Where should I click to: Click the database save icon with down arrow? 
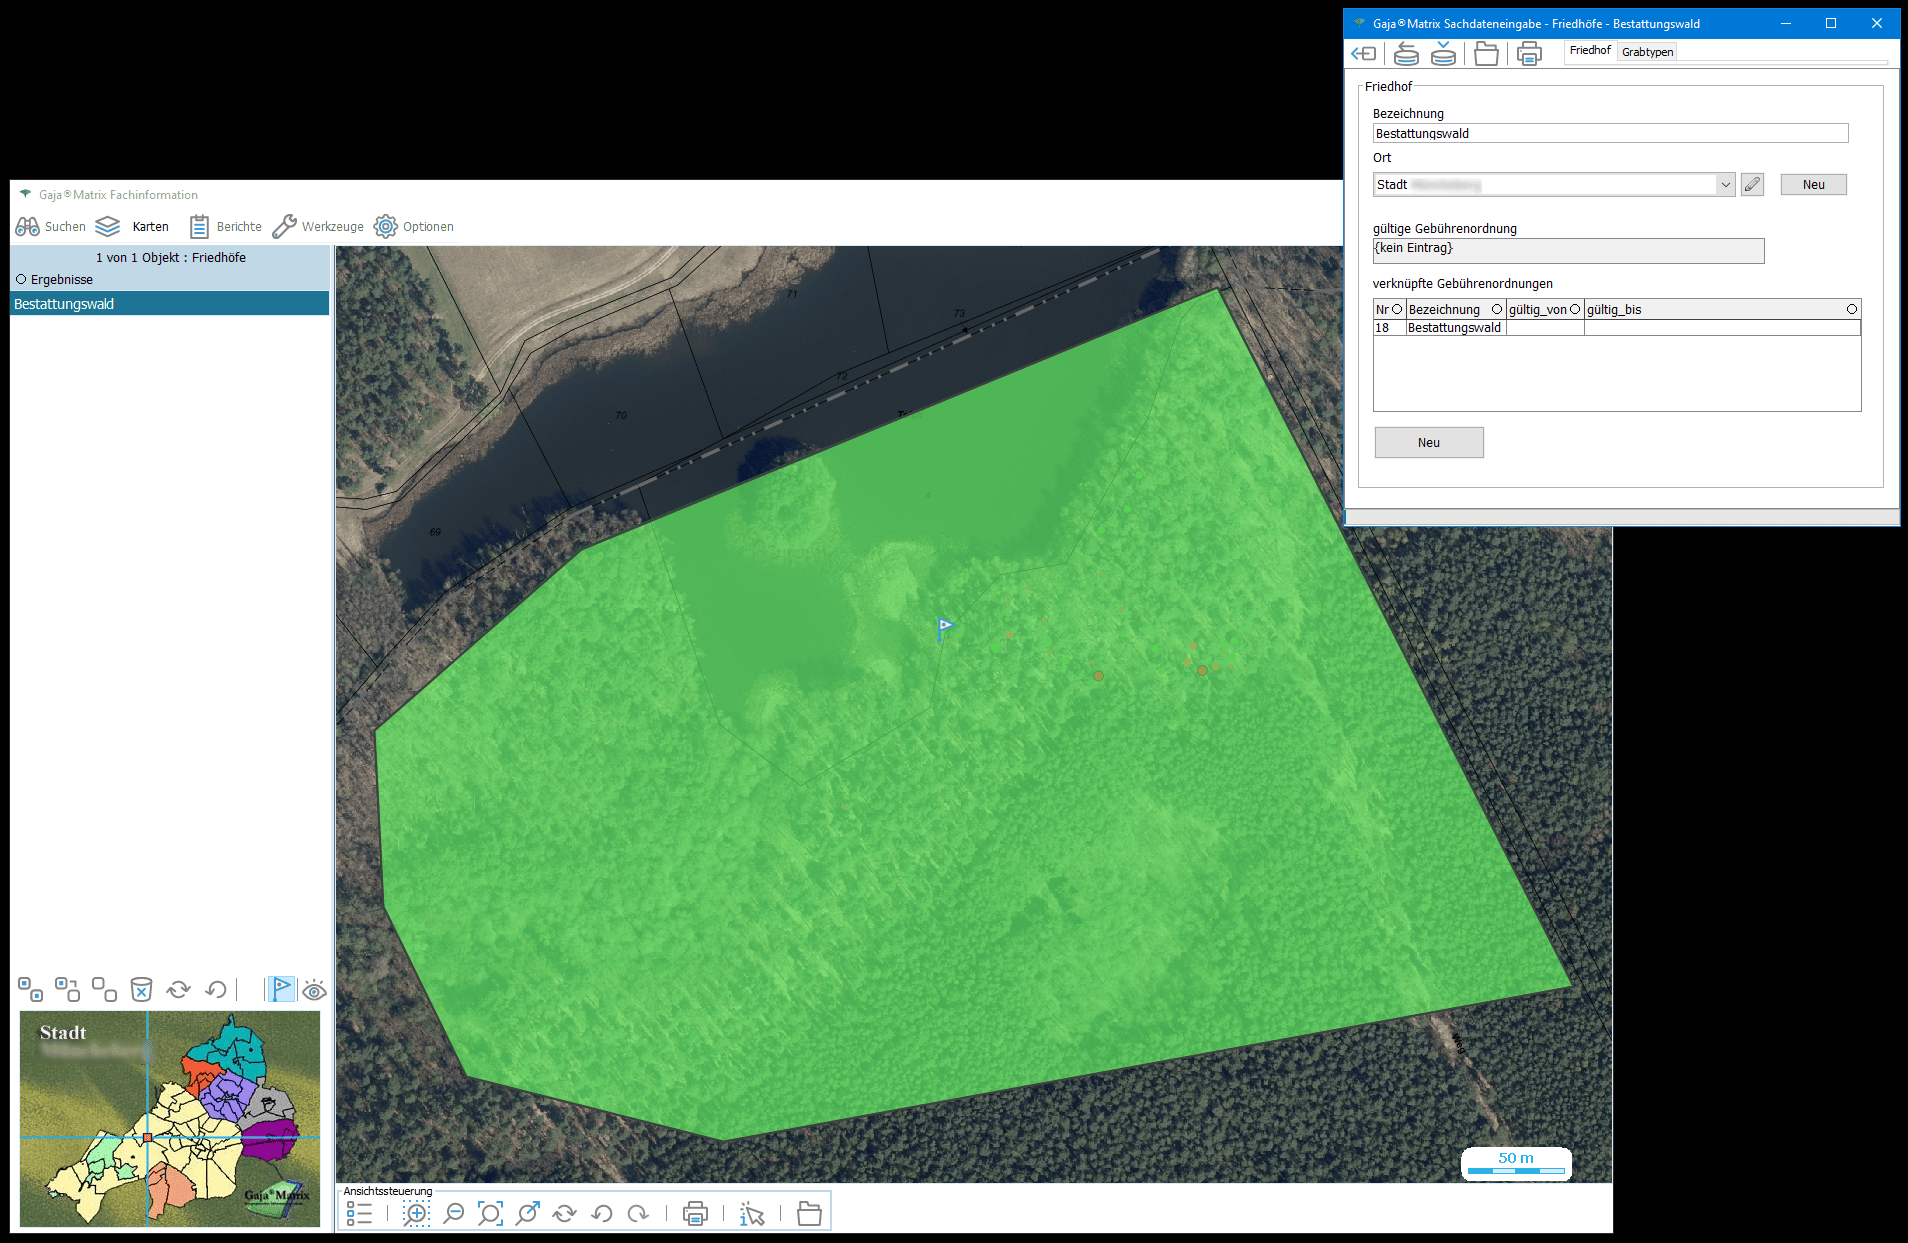[x=1443, y=54]
